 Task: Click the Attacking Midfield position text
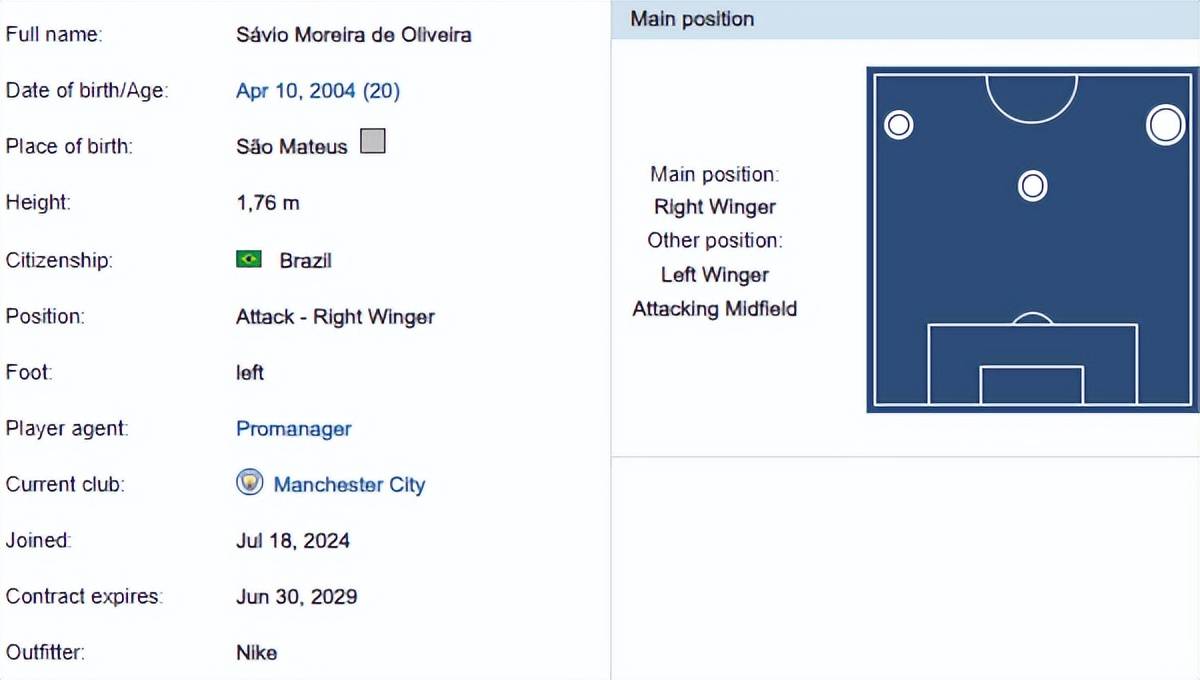715,309
